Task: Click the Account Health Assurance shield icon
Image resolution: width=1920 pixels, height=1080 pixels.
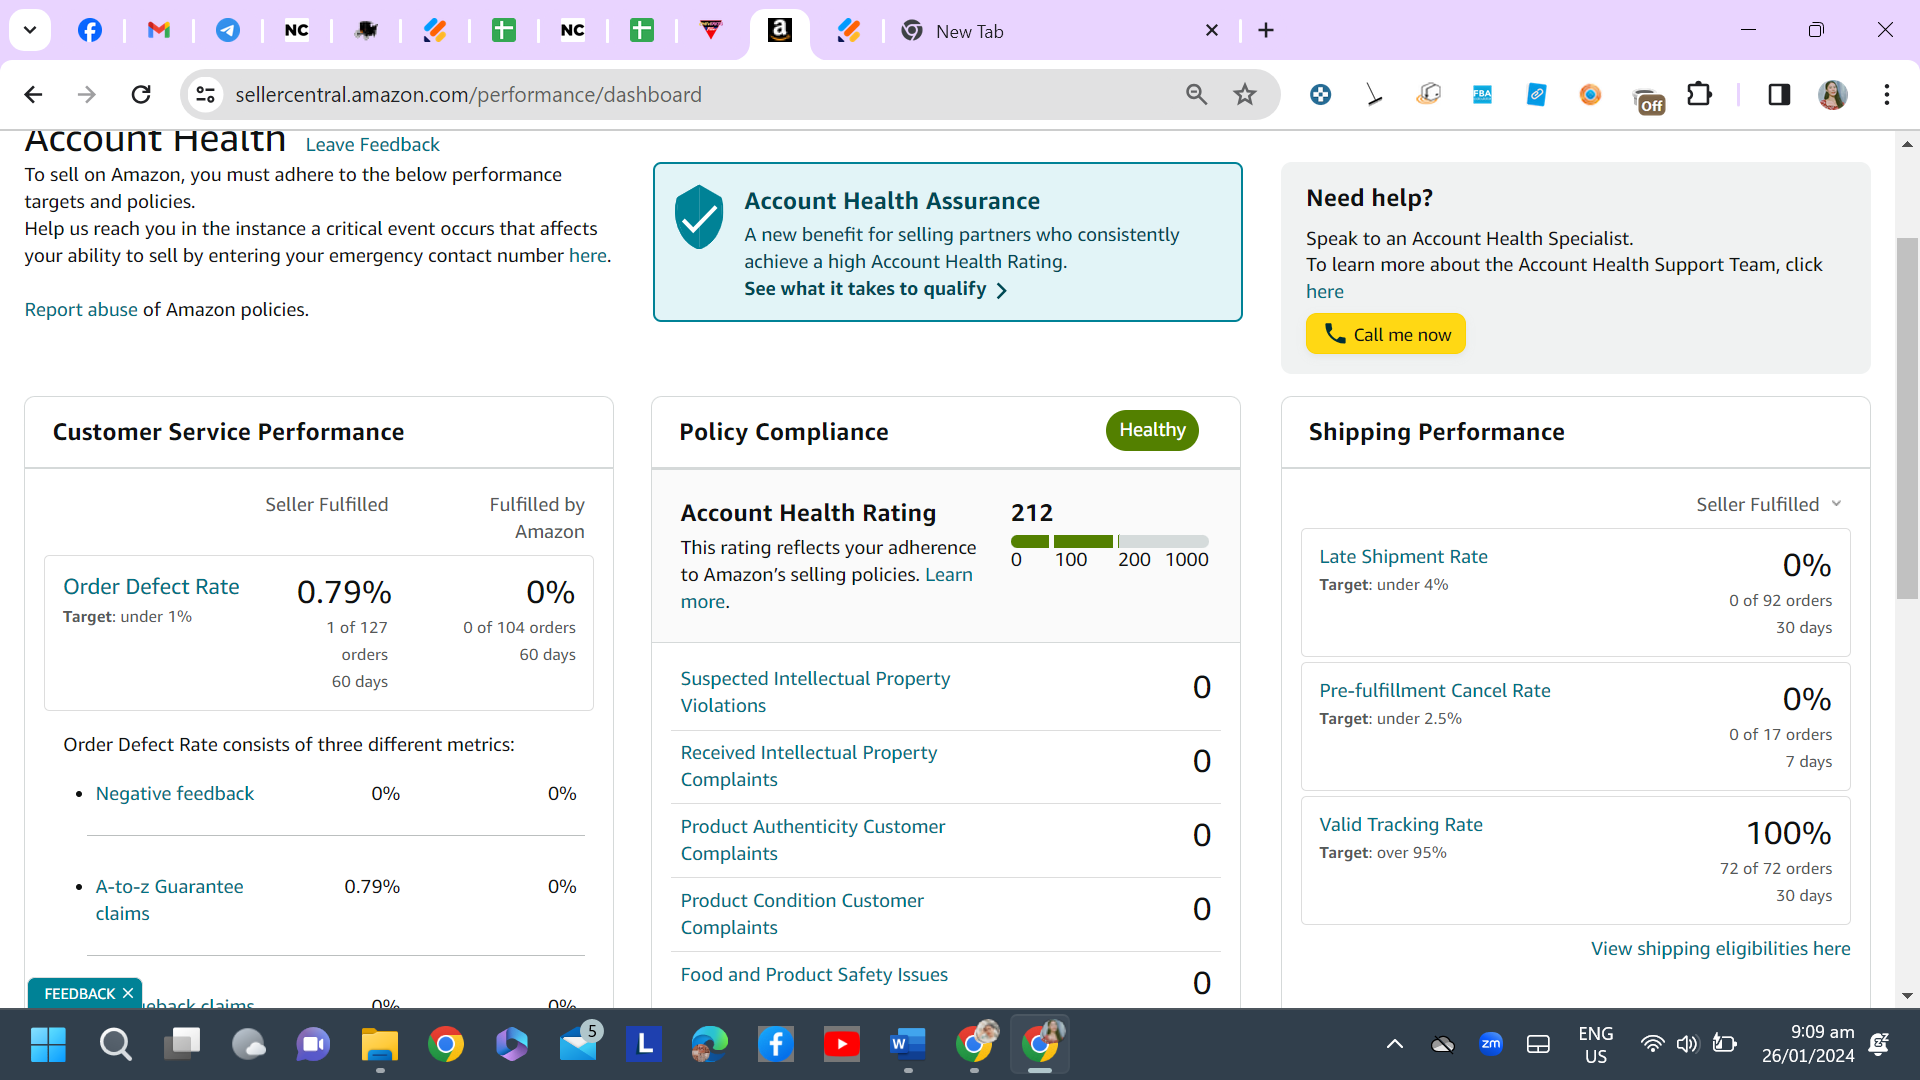Action: point(699,217)
